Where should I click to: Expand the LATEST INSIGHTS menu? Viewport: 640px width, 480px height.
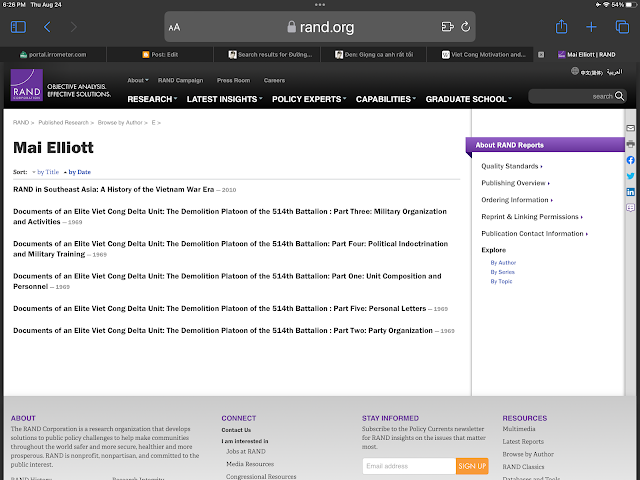point(224,99)
